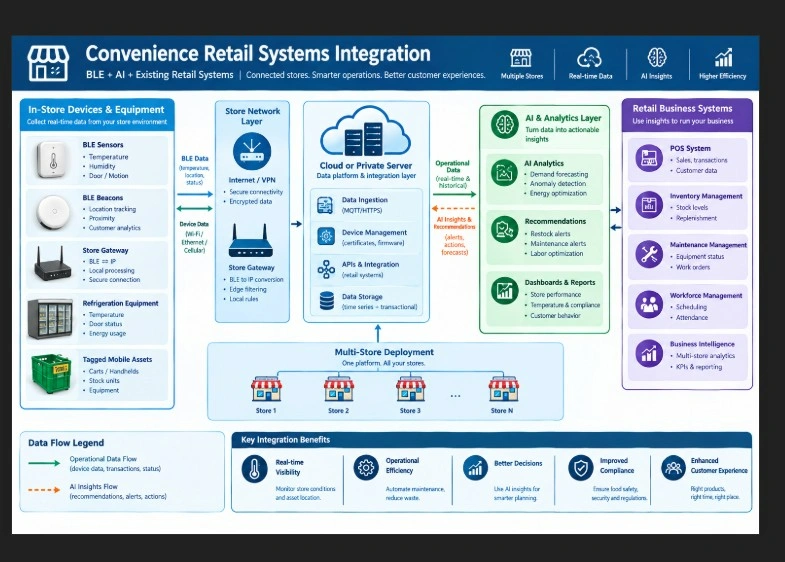785x562 pixels.
Task: Click the Refrigeration Equipment image
Action: 50,318
